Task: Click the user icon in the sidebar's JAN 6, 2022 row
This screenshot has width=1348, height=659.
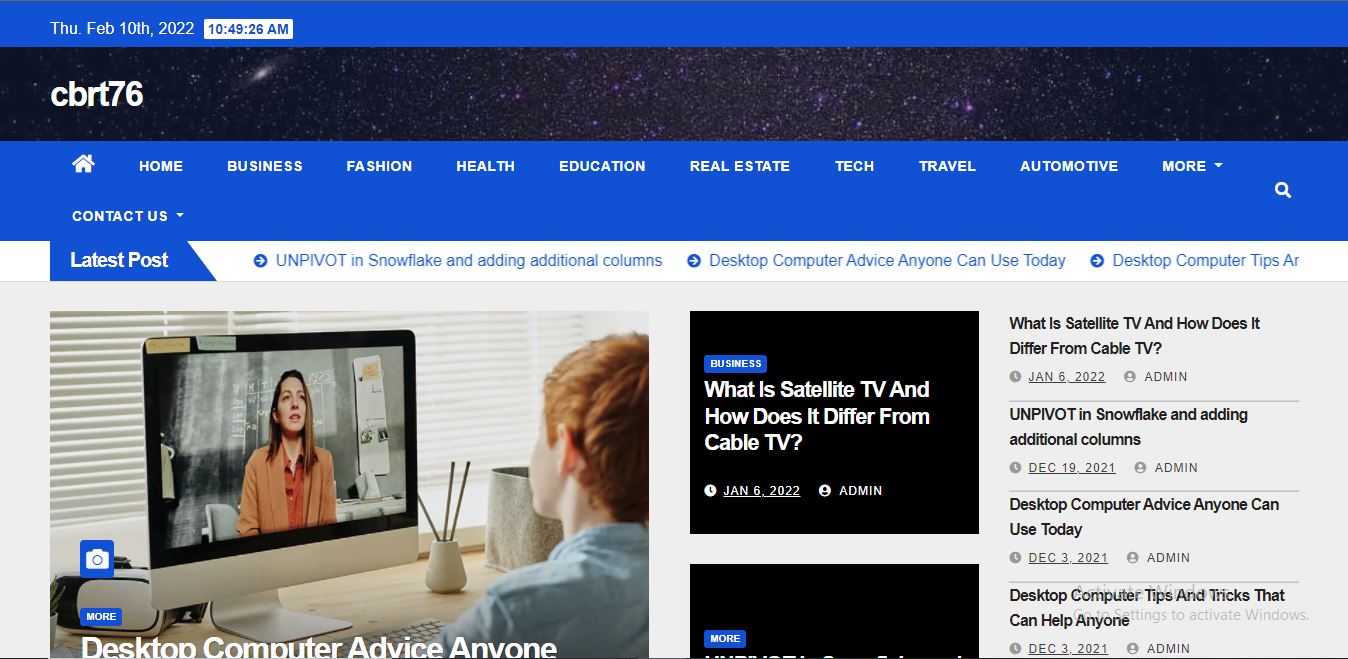Action: point(1130,377)
